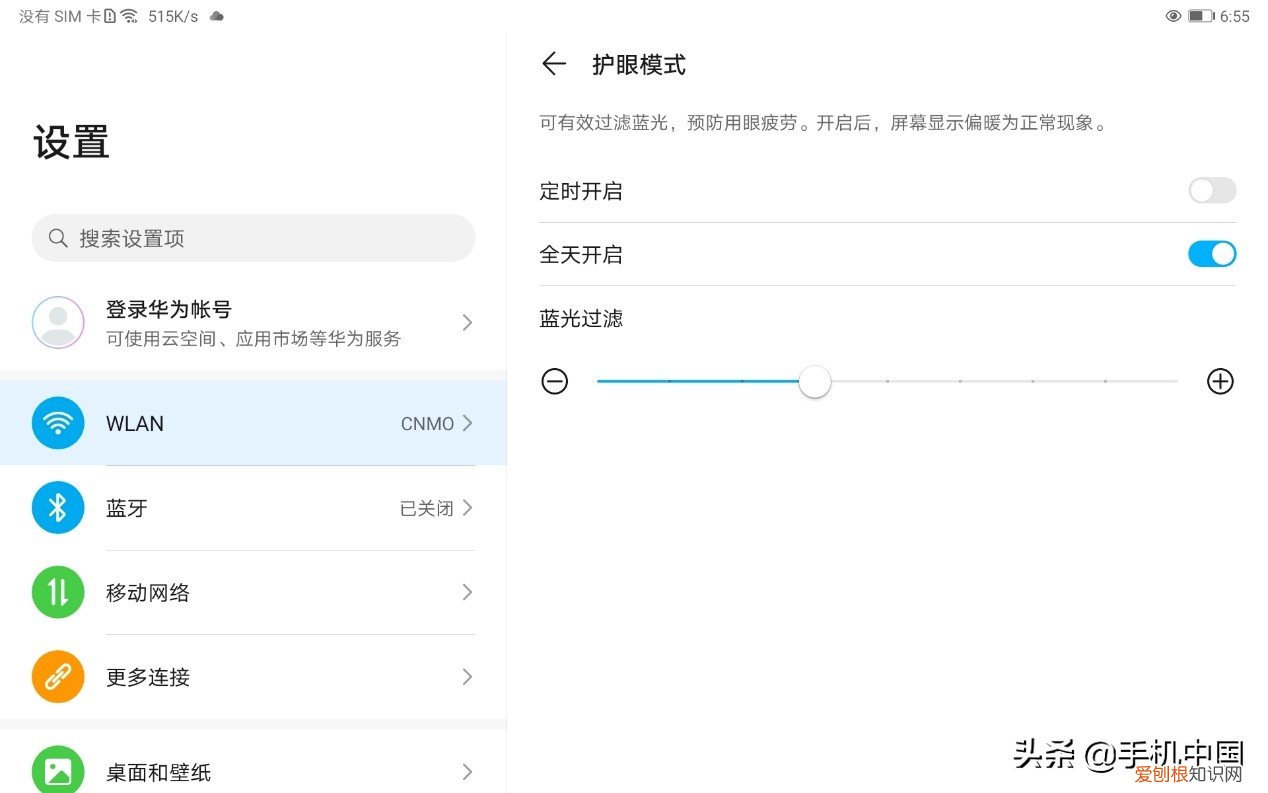Expand the 登录华为帐号 chevron arrow
The height and width of the screenshot is (793, 1268).
pyautogui.click(x=467, y=322)
